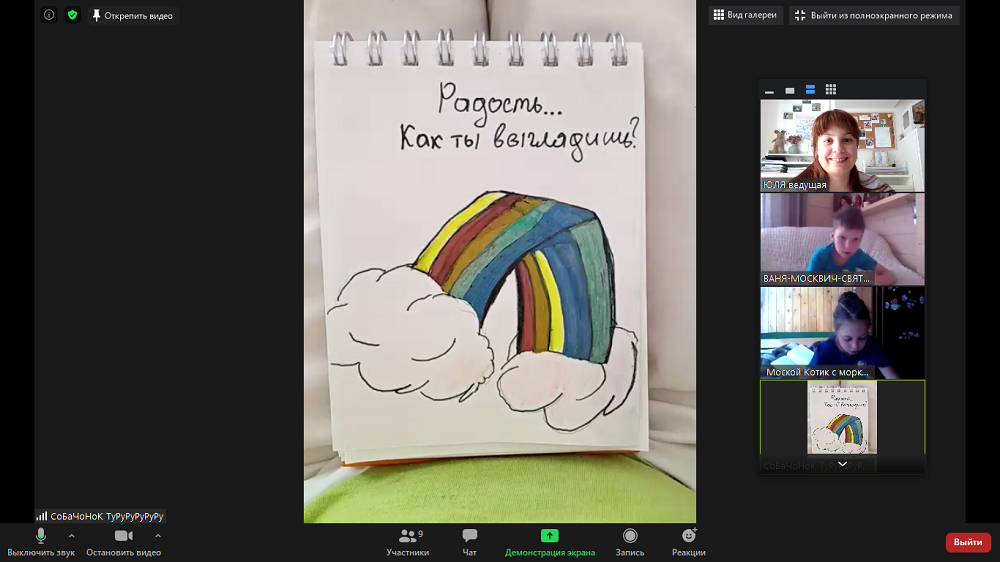The image size is (1000, 562).
Task: Select ЮЛЯ ведущая video thumbnail
Action: click(842, 145)
